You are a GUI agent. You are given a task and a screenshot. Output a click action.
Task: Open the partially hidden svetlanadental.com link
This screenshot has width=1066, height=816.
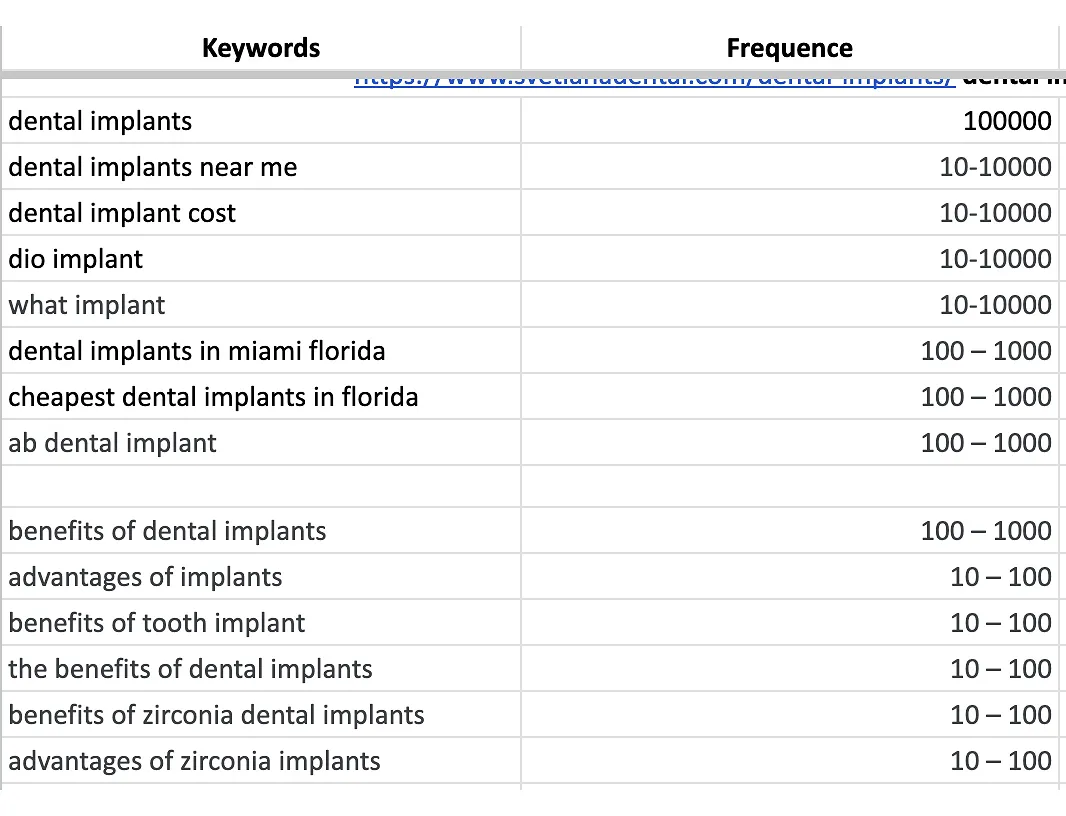point(654,82)
